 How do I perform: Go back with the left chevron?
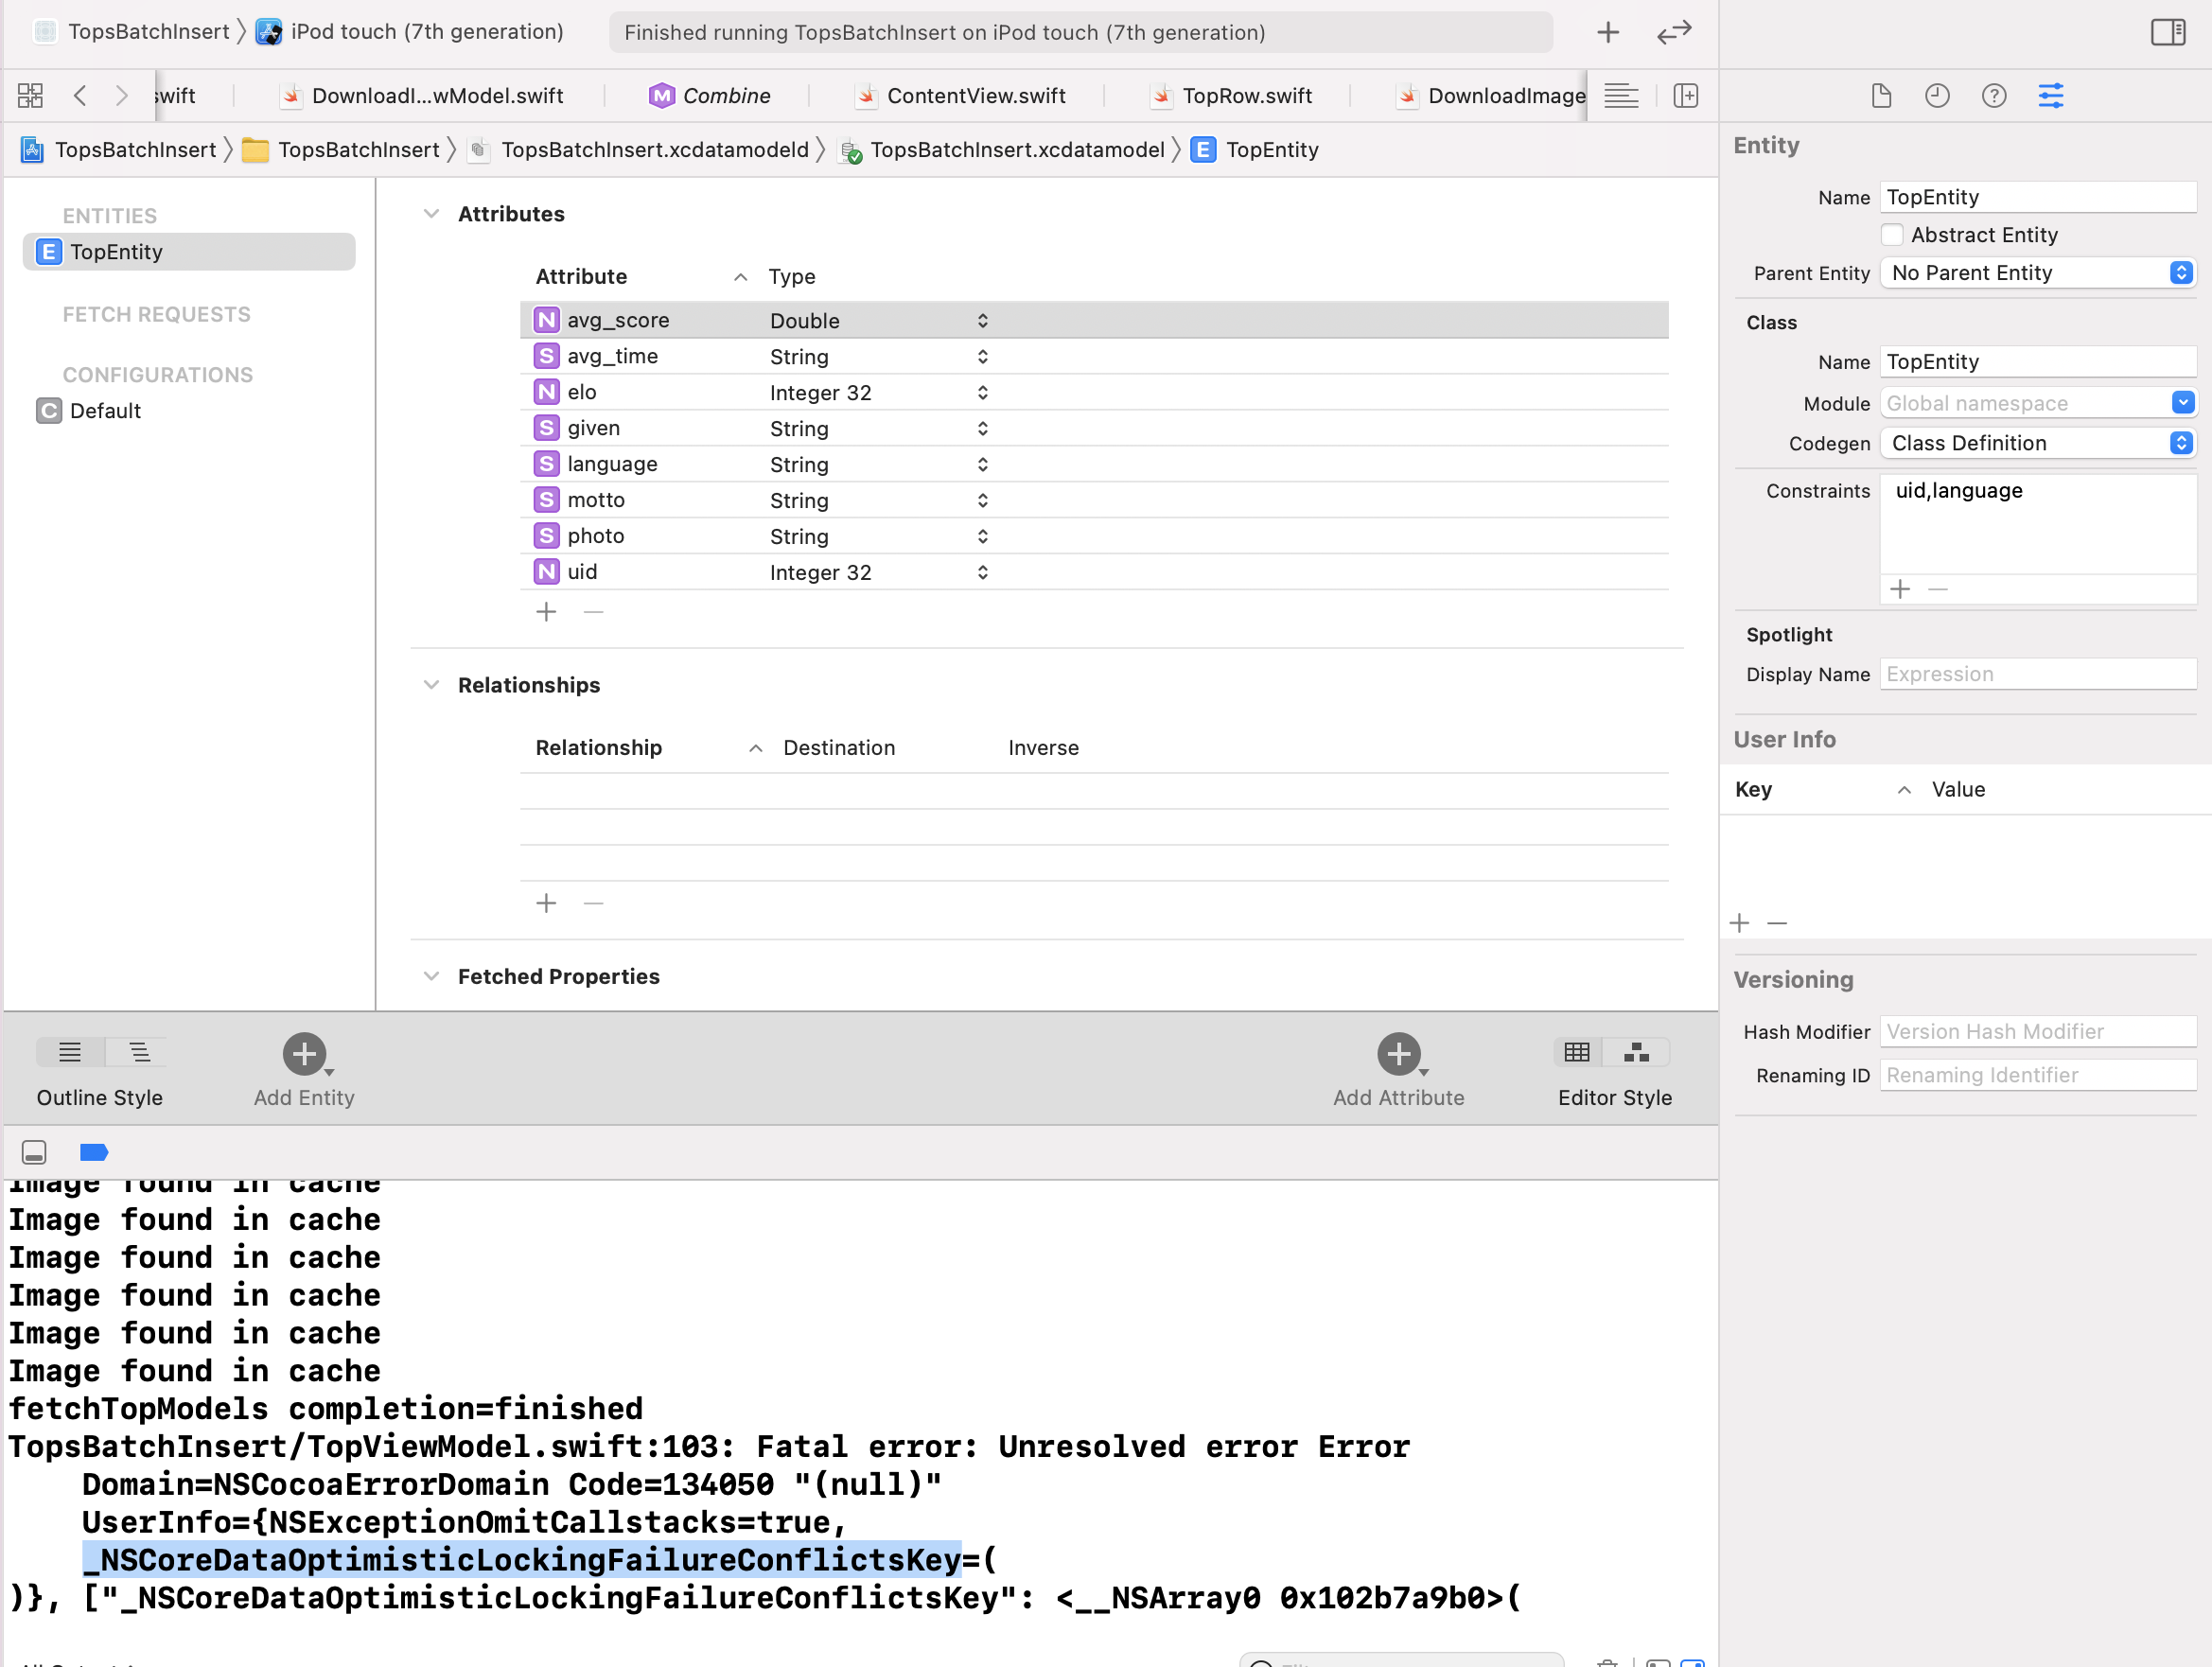80,96
